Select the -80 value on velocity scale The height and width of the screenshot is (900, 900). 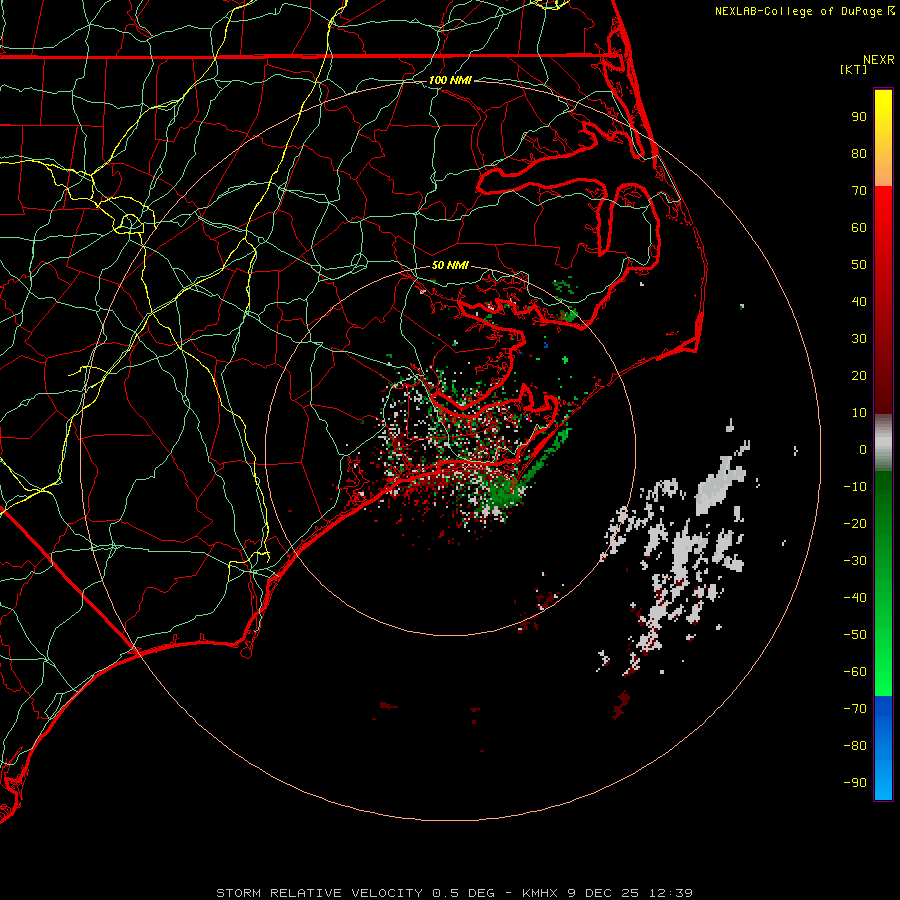pos(855,746)
